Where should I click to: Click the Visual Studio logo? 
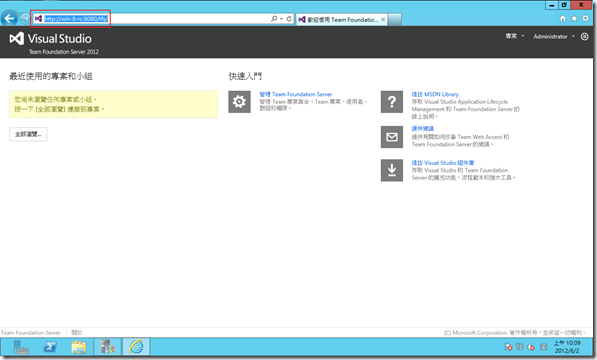(50, 38)
